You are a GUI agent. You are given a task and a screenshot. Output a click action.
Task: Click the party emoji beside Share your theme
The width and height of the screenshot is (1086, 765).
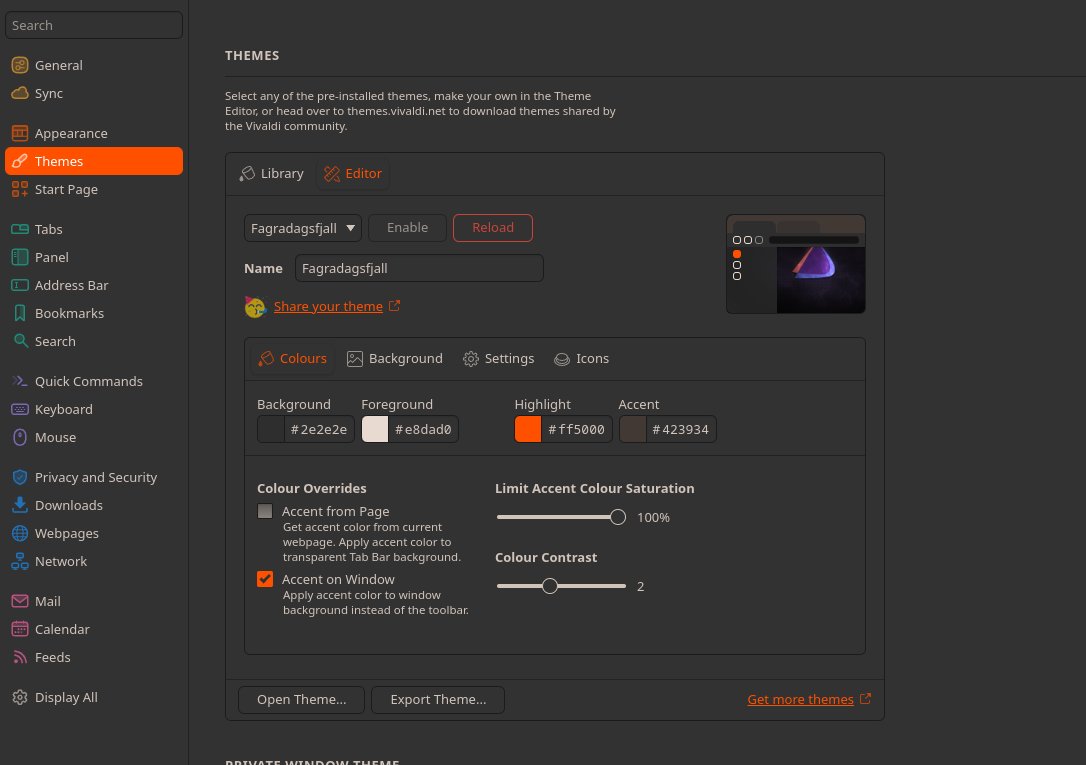pyautogui.click(x=256, y=307)
